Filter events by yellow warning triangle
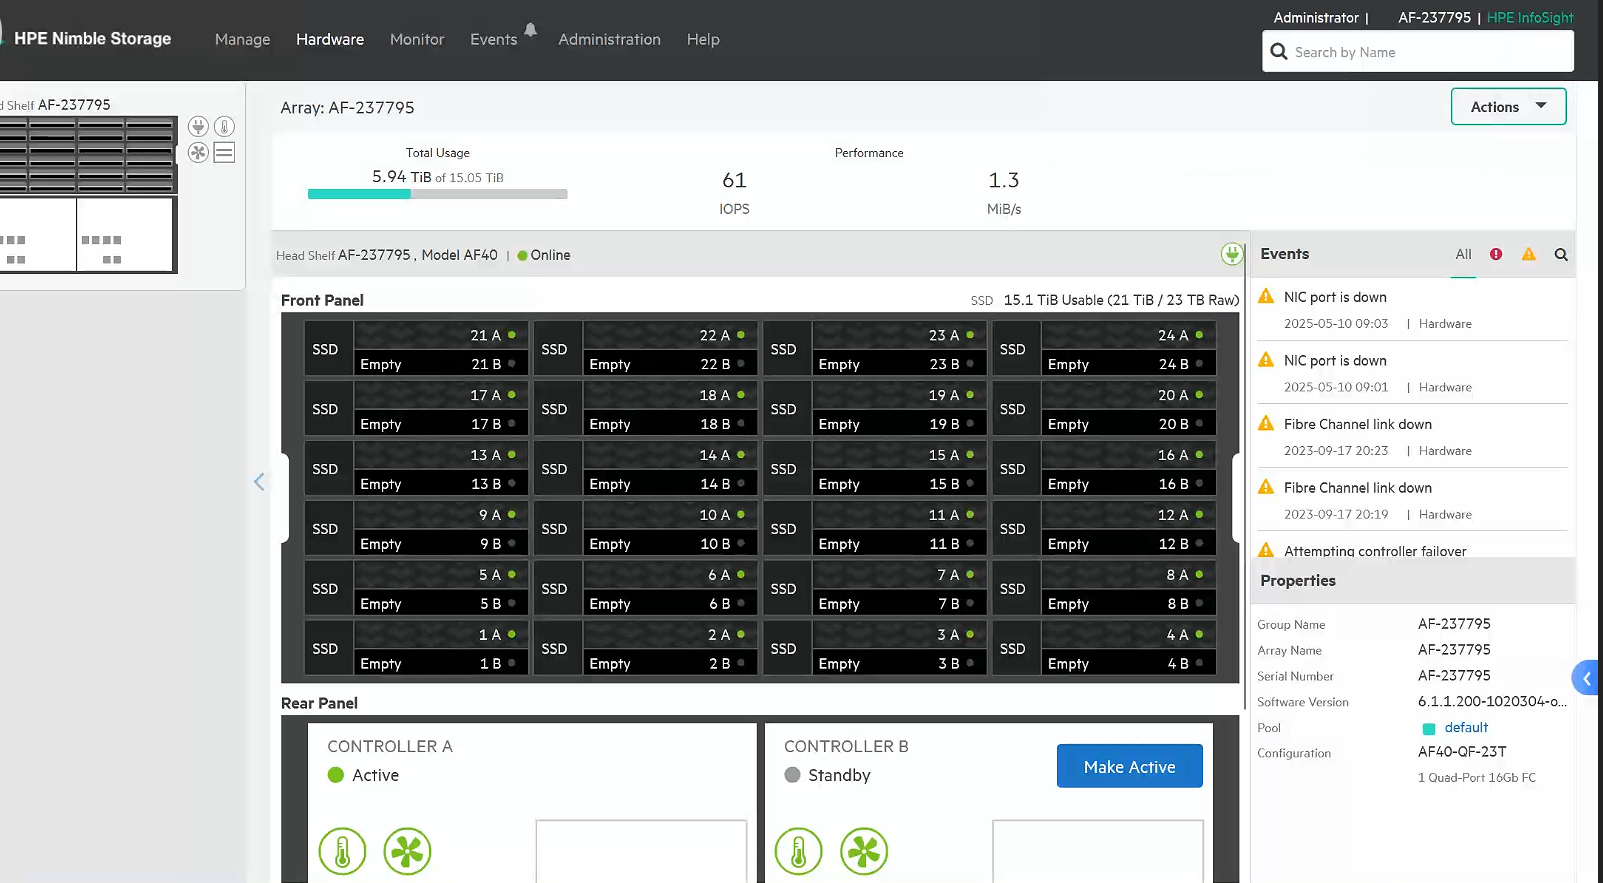The width and height of the screenshot is (1603, 883). 1528,255
